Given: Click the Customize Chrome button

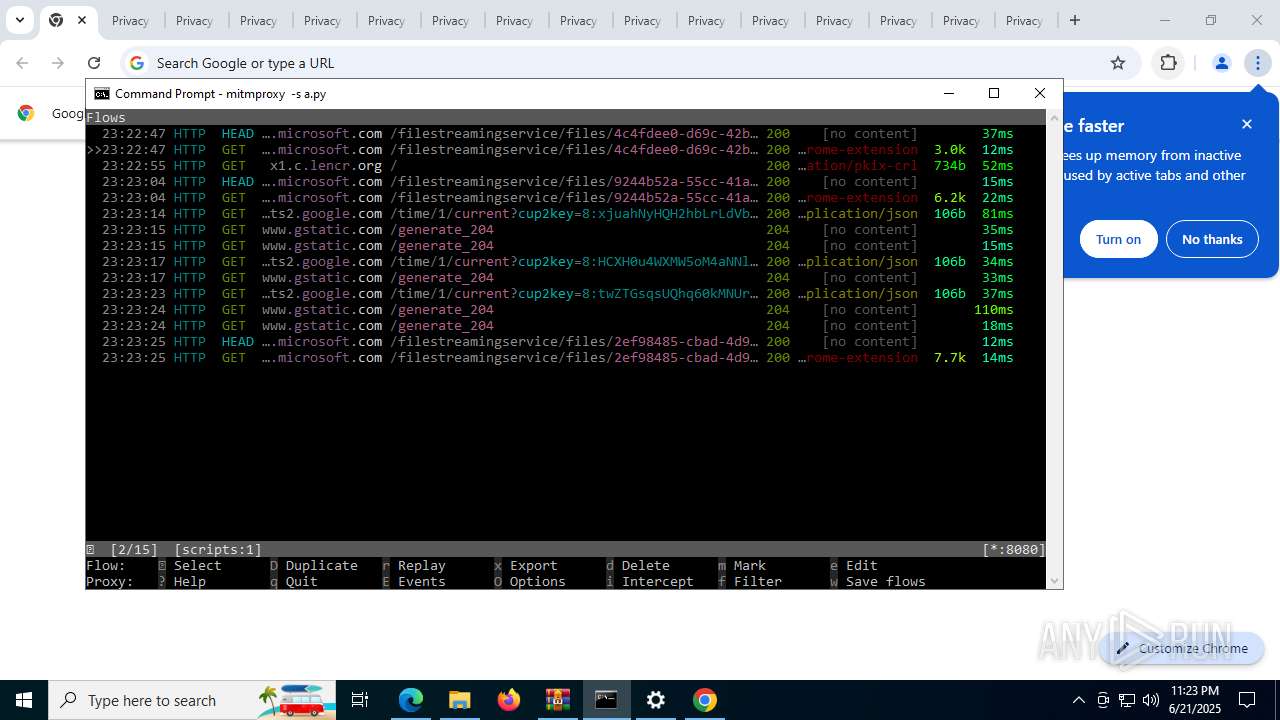Looking at the screenshot, I should [1182, 648].
